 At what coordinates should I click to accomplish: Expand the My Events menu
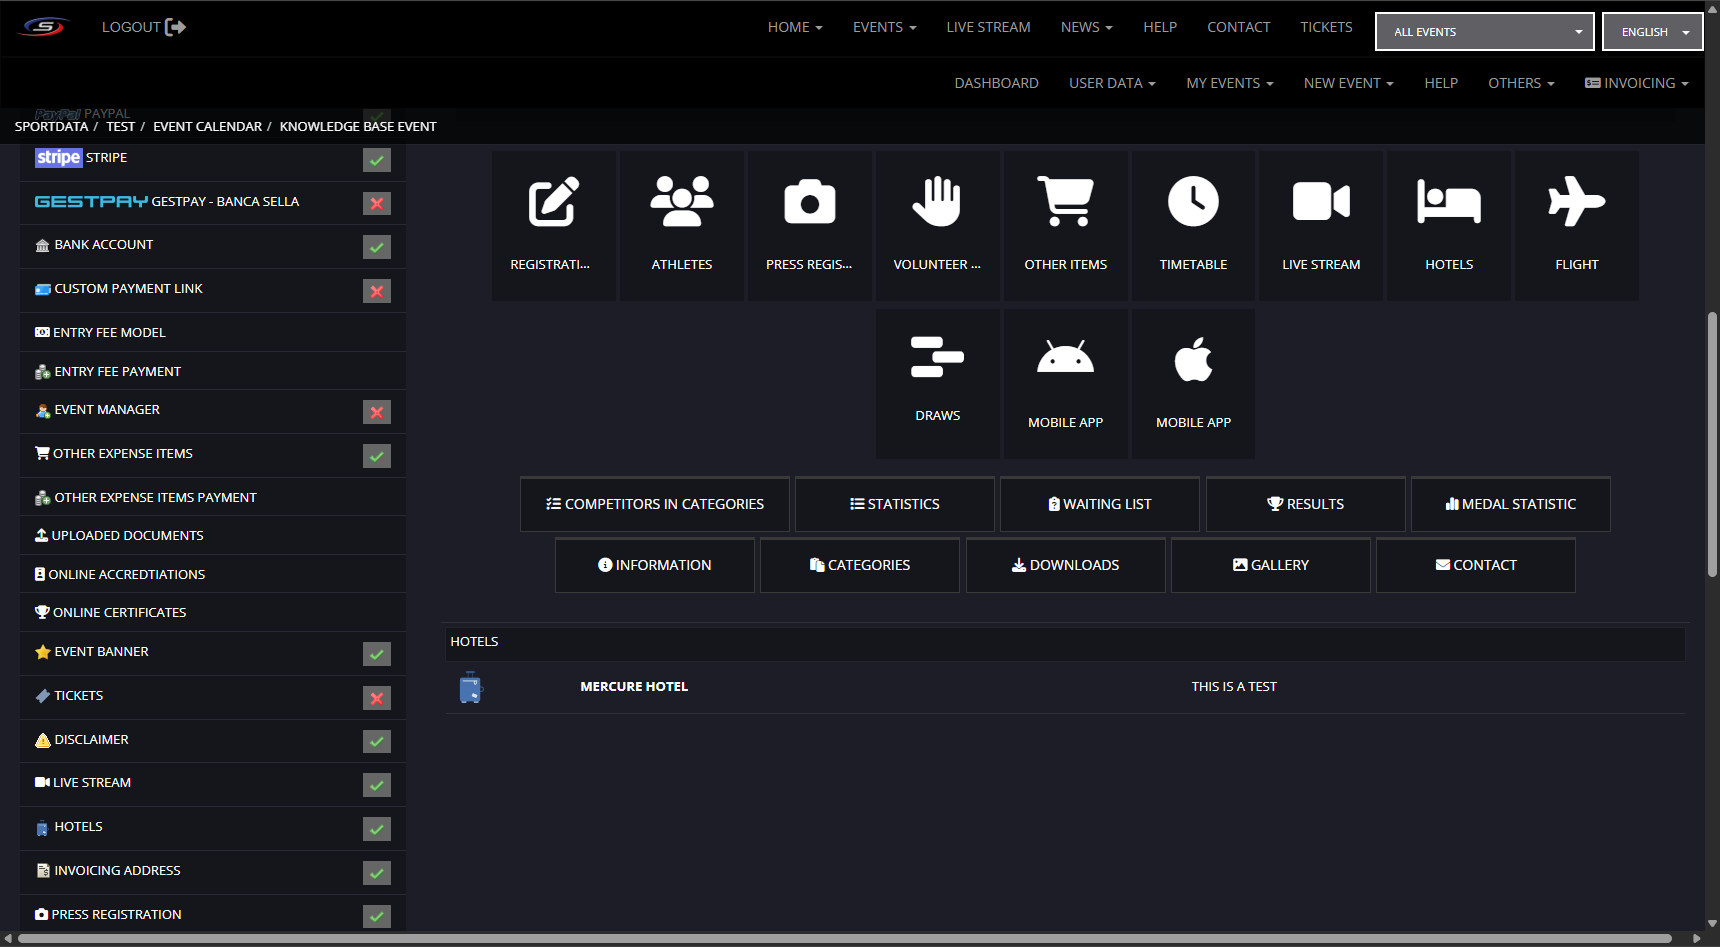[1230, 83]
